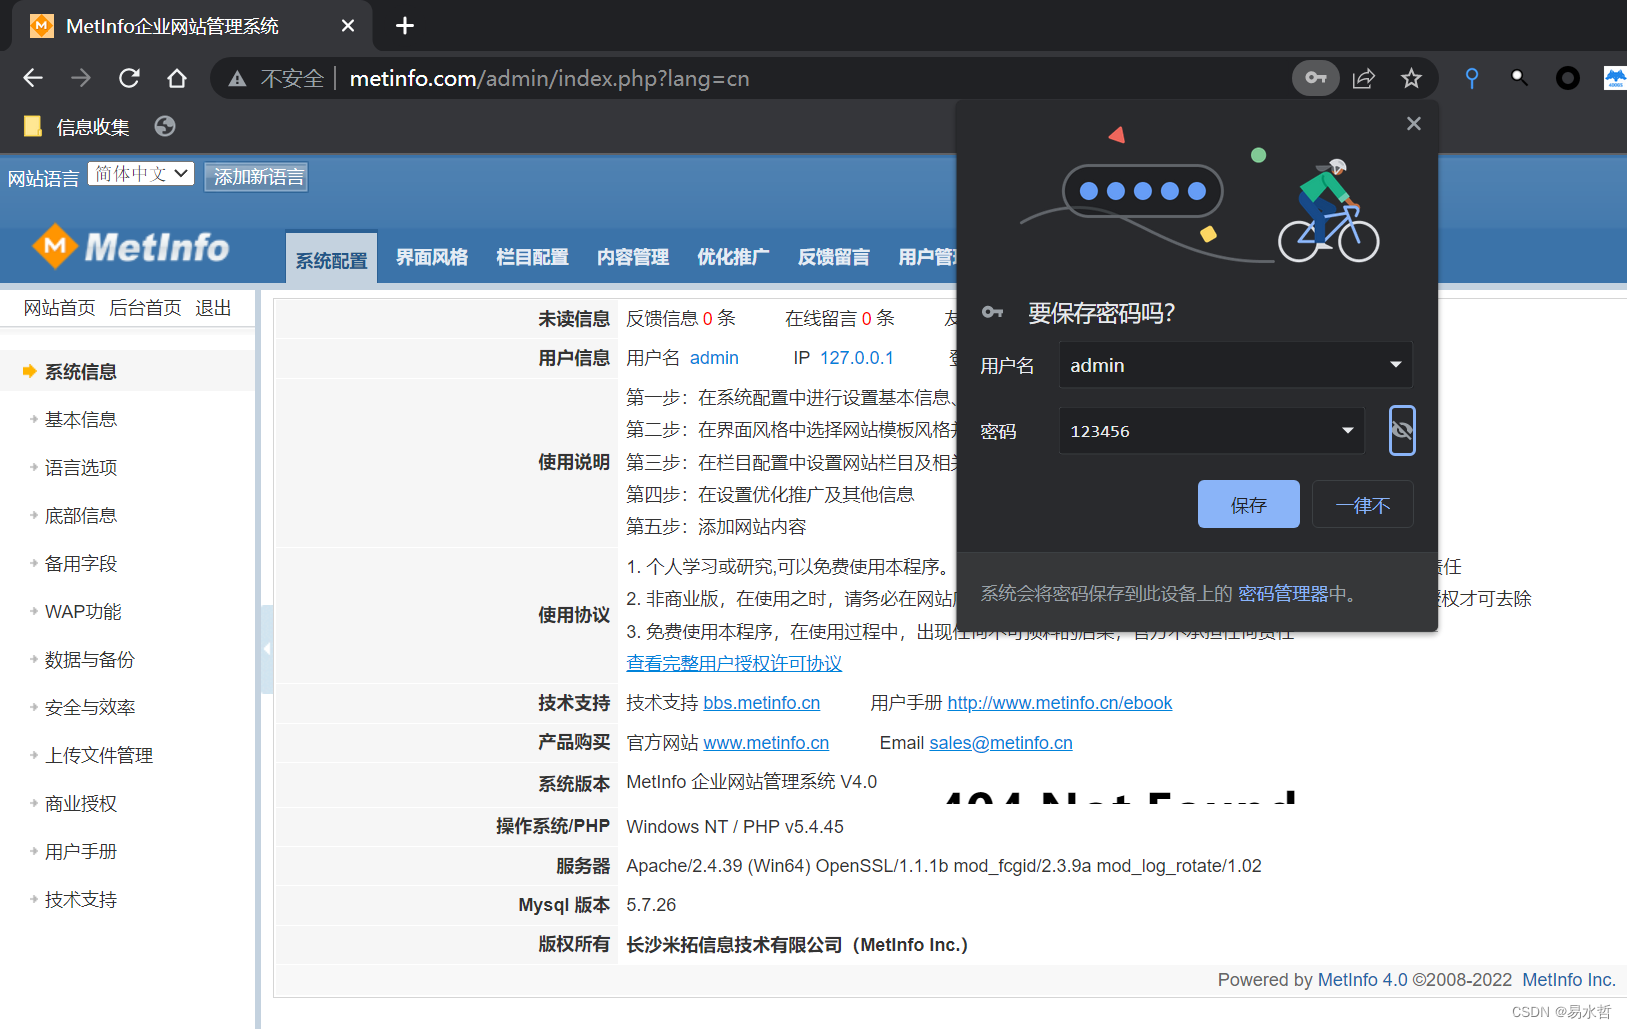Open the 信息收集 bookmark folder
This screenshot has width=1627, height=1029.
click(x=76, y=127)
